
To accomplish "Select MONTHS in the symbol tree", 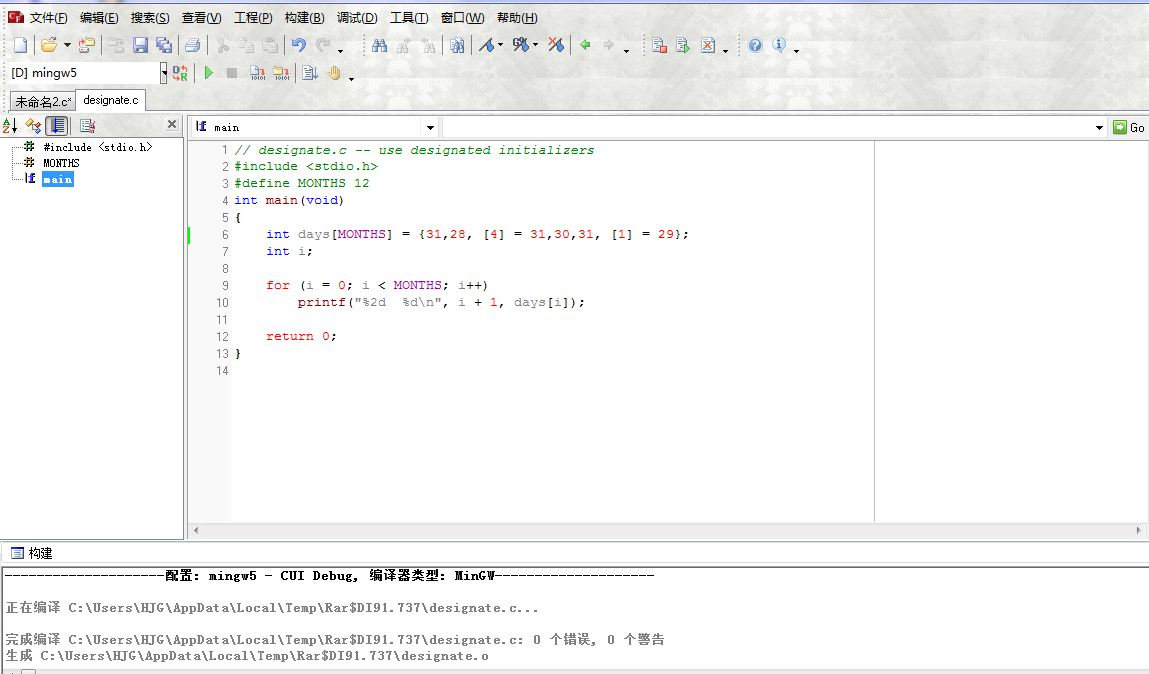I will point(61,163).
